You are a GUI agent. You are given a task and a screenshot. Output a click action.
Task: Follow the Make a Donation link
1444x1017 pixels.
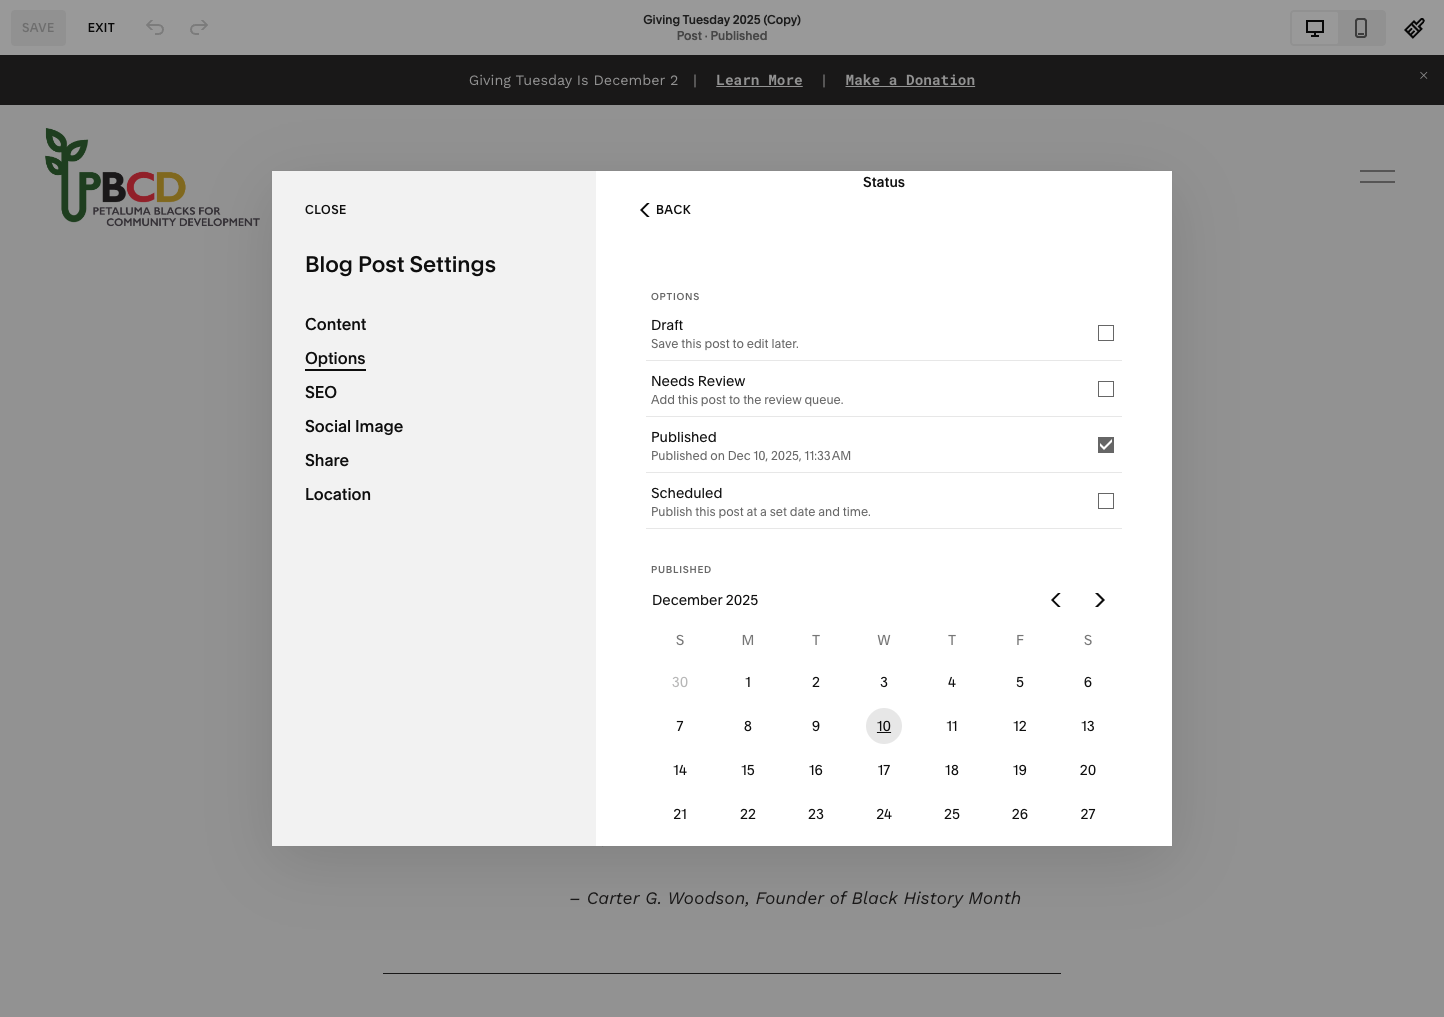[910, 80]
